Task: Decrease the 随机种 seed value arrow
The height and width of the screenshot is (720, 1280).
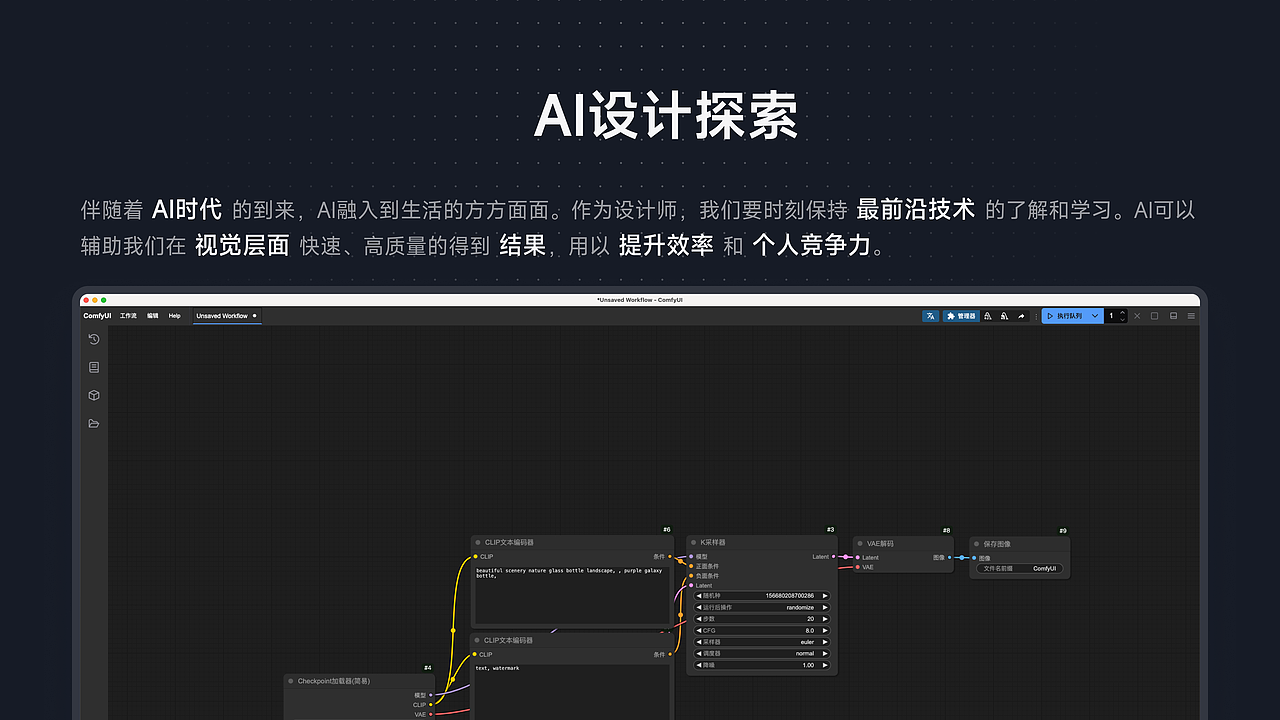Action: pyautogui.click(x=699, y=596)
